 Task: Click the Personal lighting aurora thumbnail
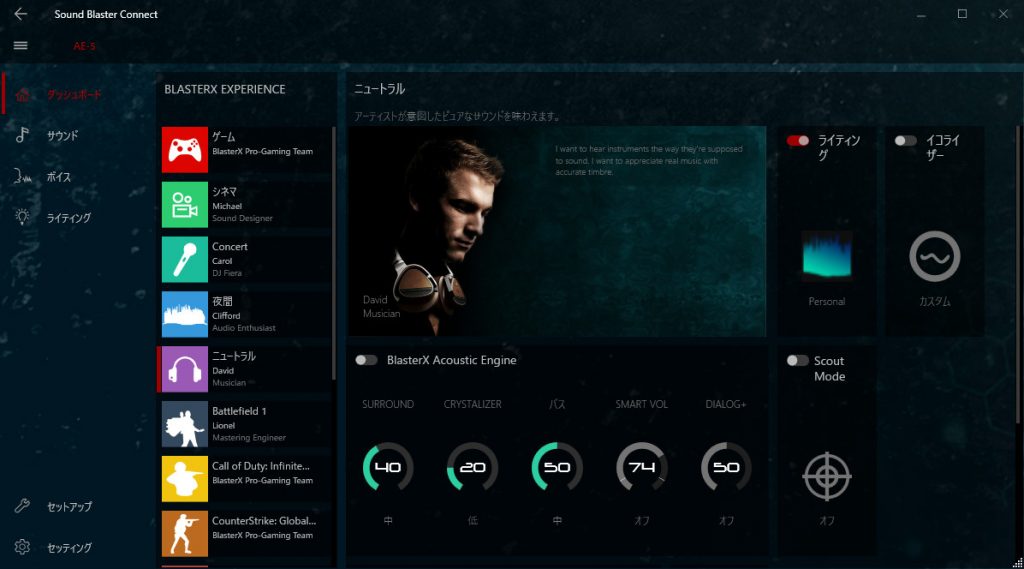[827, 256]
